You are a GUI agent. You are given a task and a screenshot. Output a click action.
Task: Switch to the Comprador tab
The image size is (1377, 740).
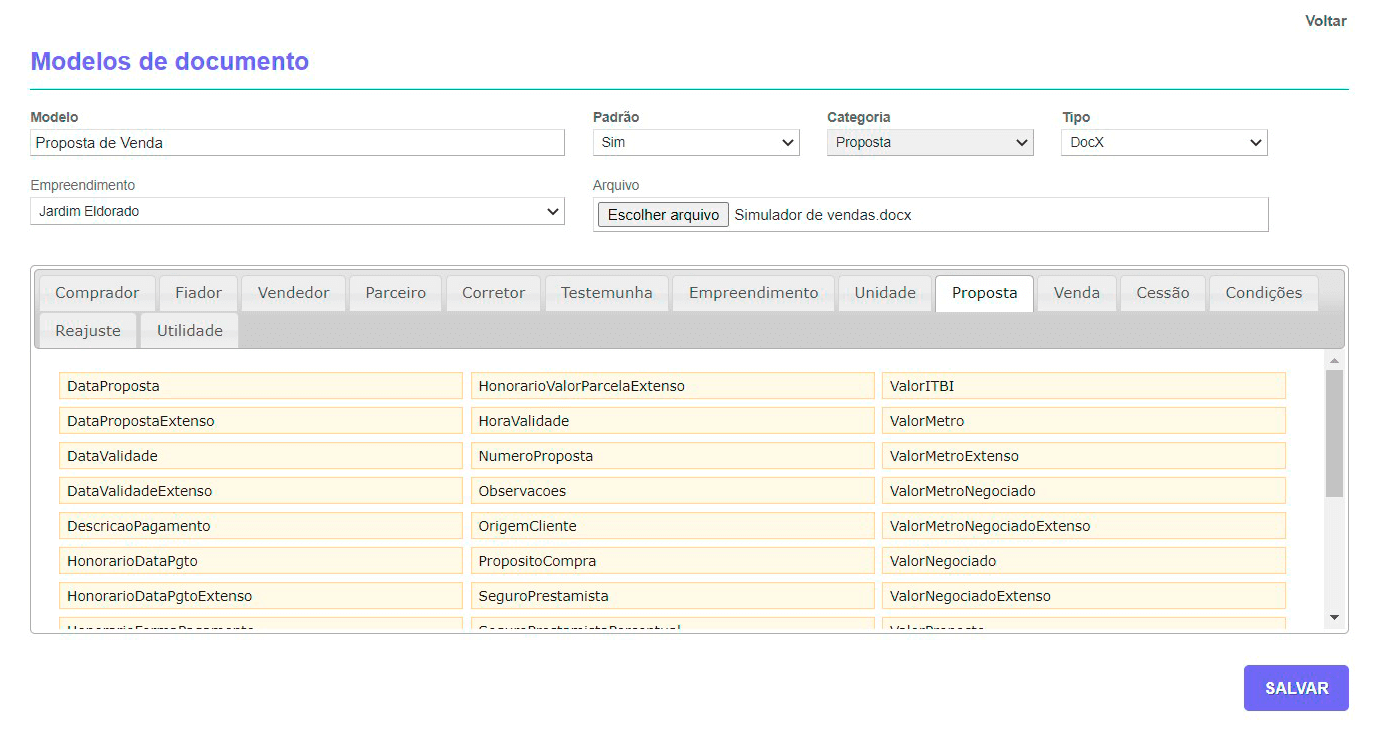click(x=96, y=293)
